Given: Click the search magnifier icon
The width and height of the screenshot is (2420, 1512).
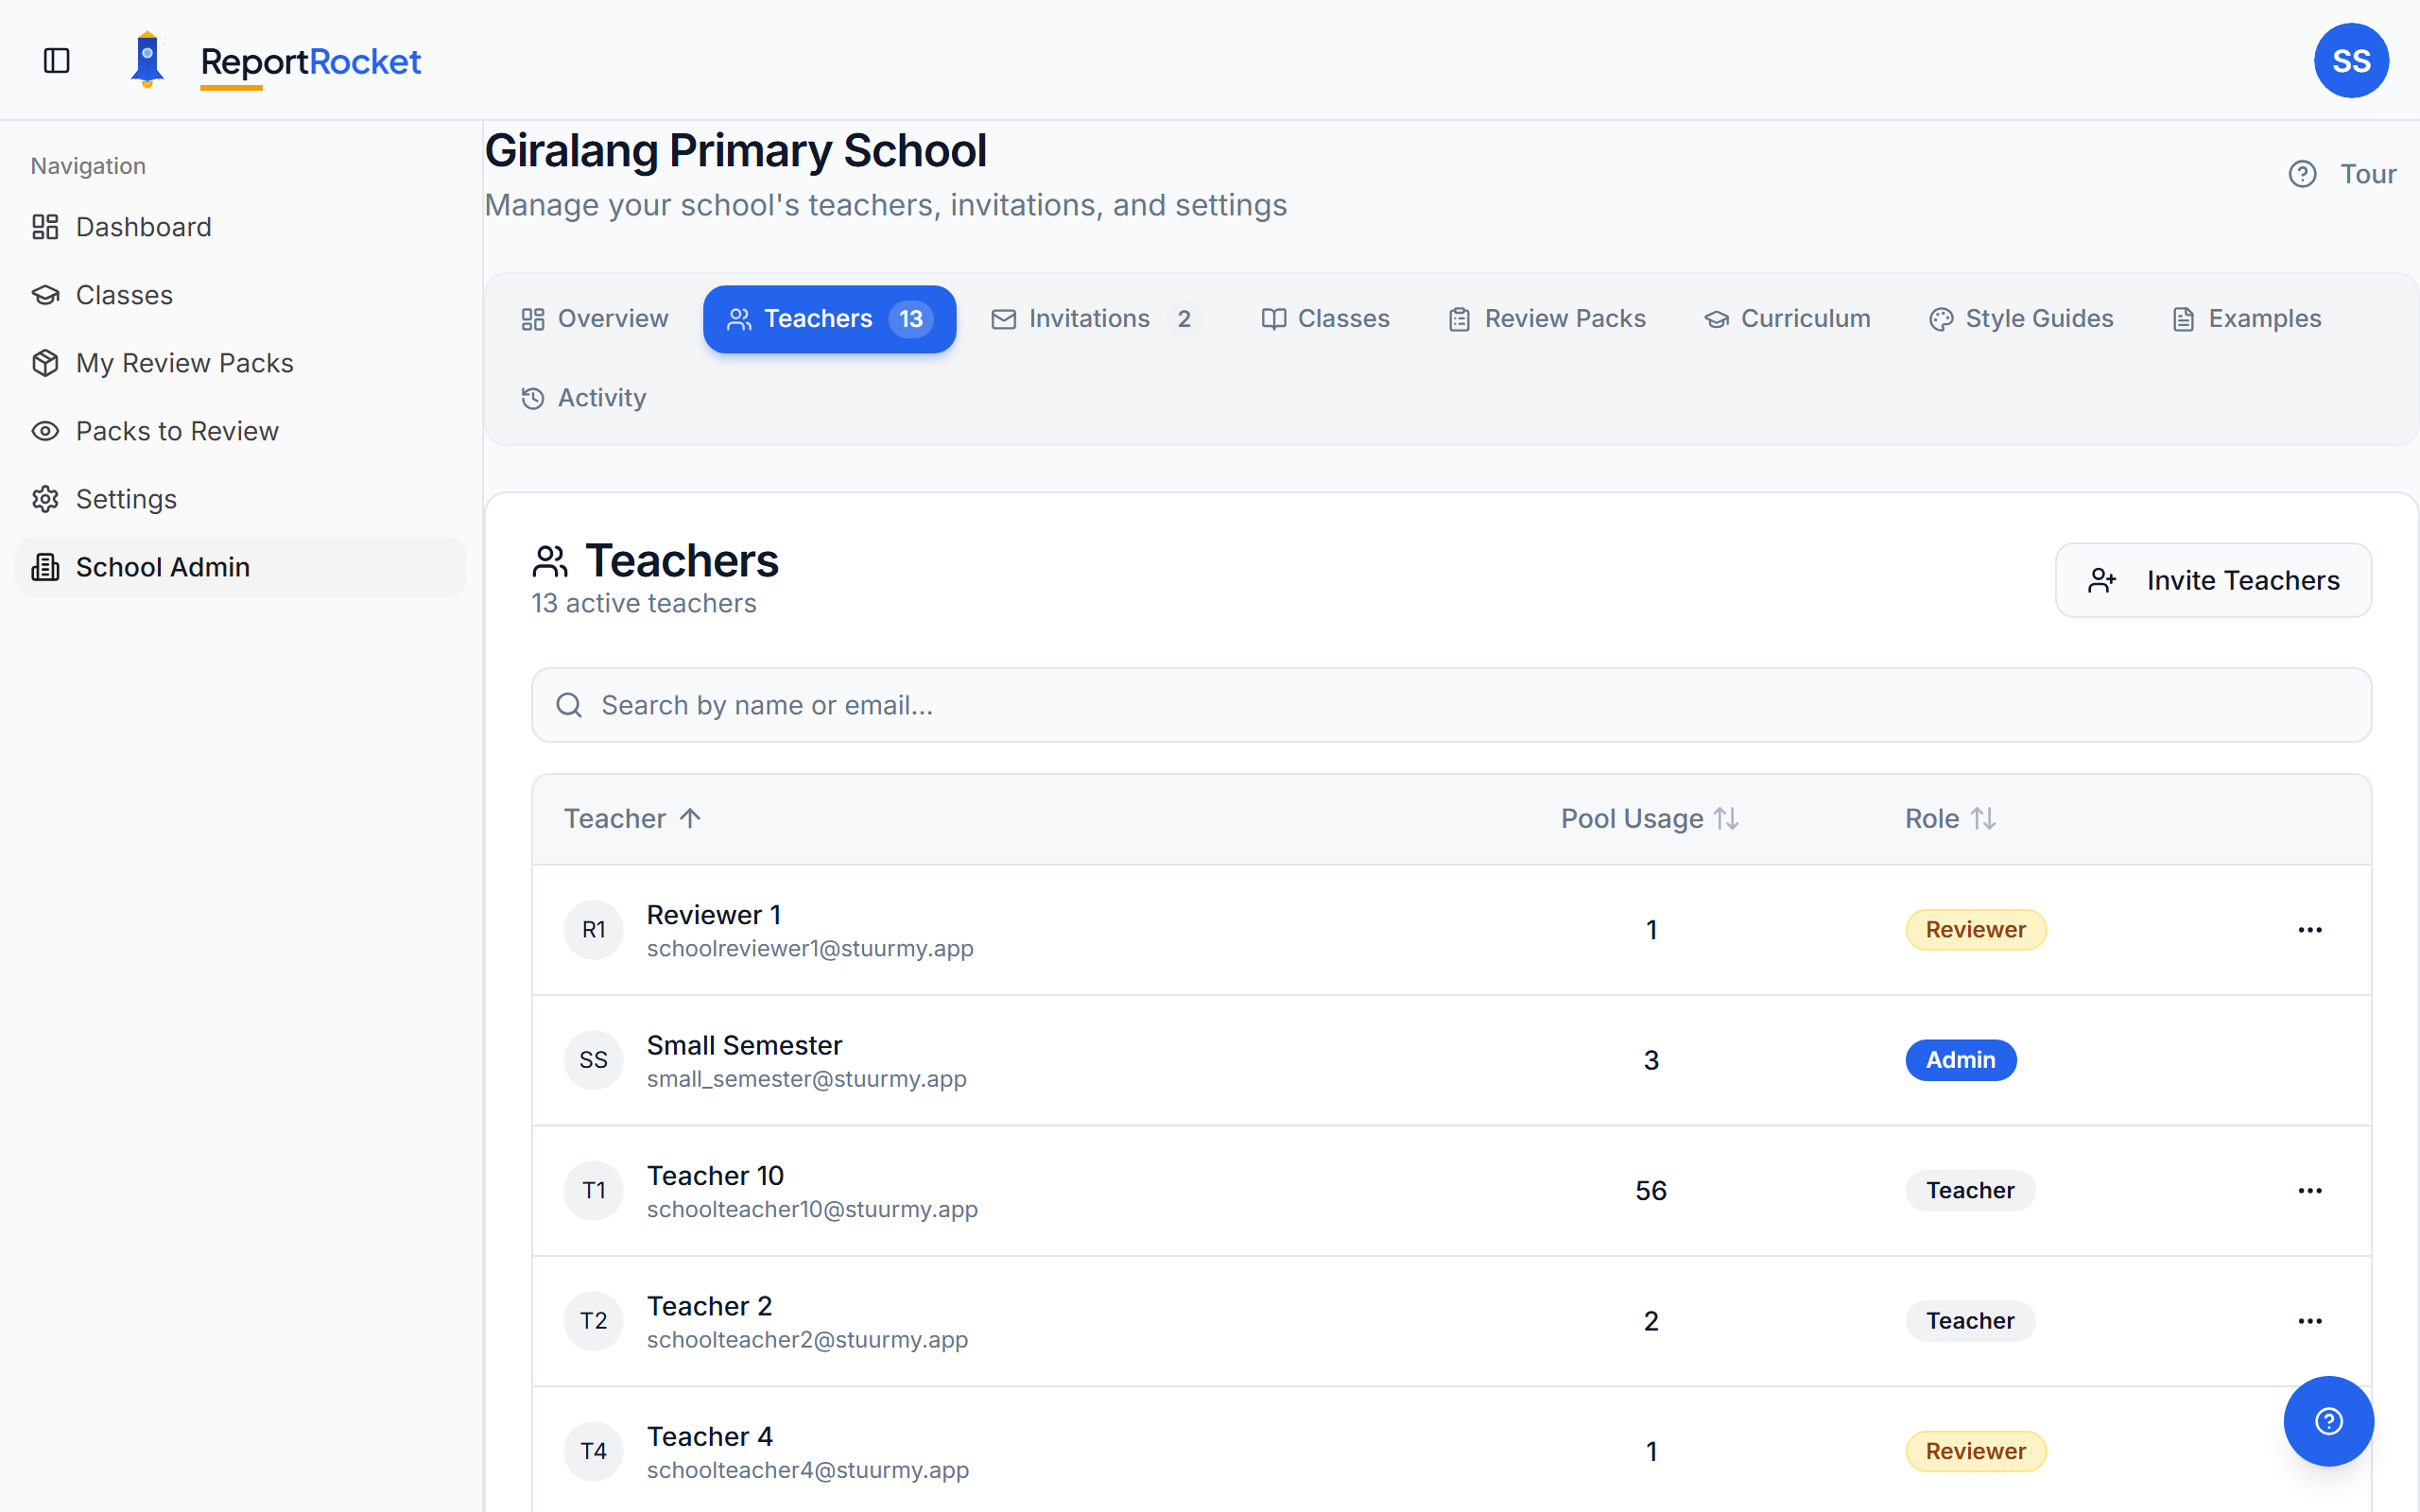Looking at the screenshot, I should tap(568, 704).
